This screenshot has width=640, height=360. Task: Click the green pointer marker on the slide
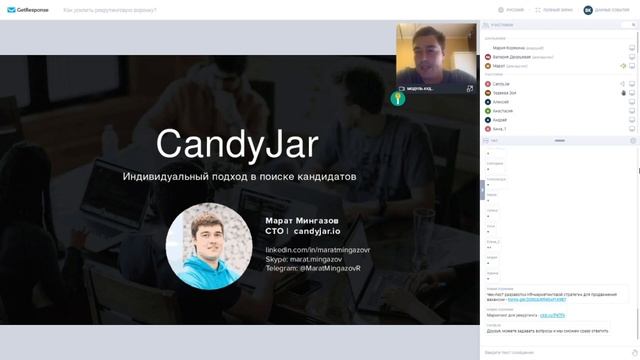(x=398, y=98)
